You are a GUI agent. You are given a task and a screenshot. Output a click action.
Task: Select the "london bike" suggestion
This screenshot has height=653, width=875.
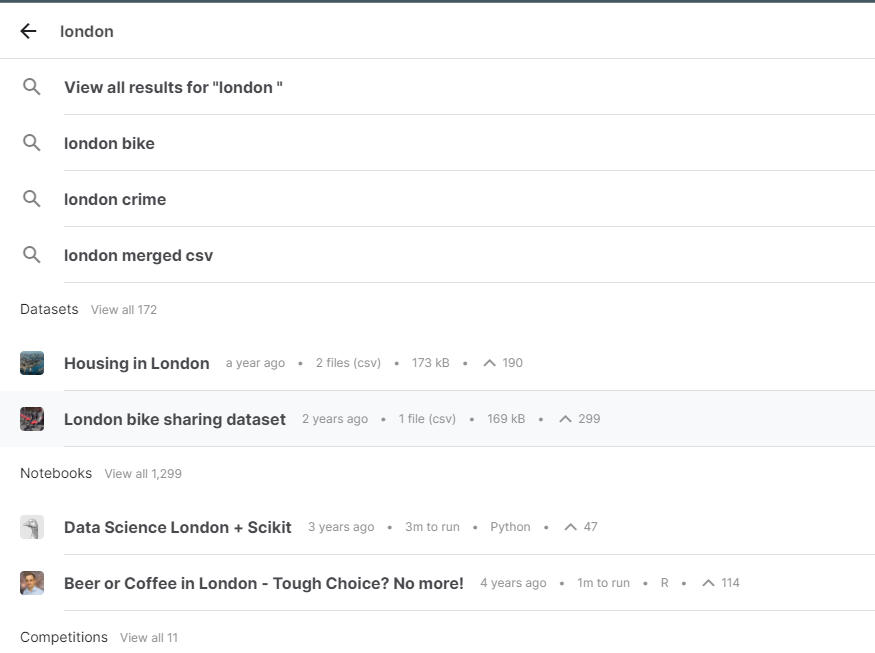pos(109,143)
